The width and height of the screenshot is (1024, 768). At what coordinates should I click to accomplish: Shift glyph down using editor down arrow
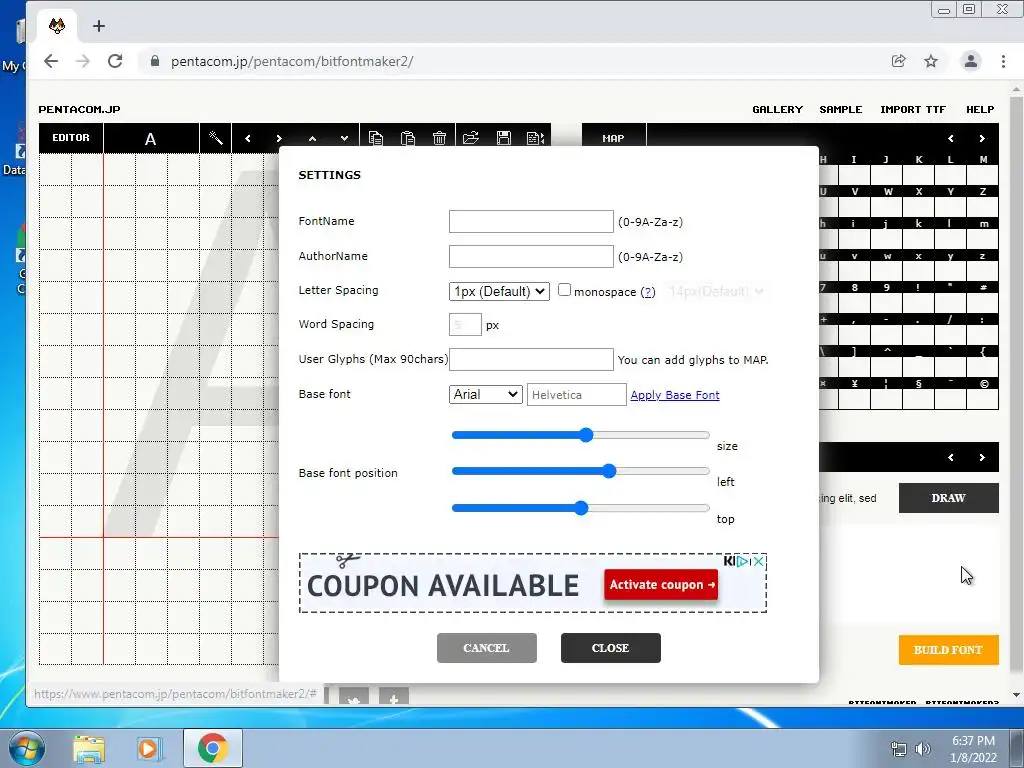(x=344, y=138)
